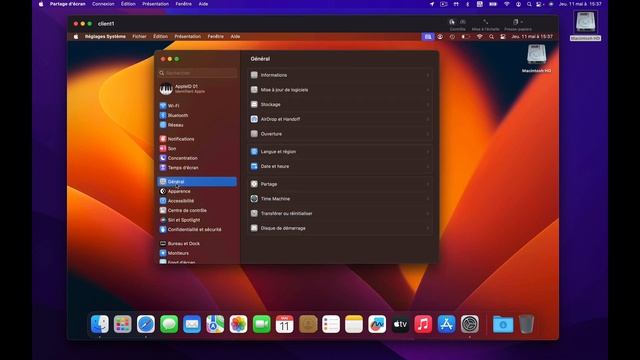Open Calendar icon showing 11
This screenshot has width=640, height=360.
[284, 324]
